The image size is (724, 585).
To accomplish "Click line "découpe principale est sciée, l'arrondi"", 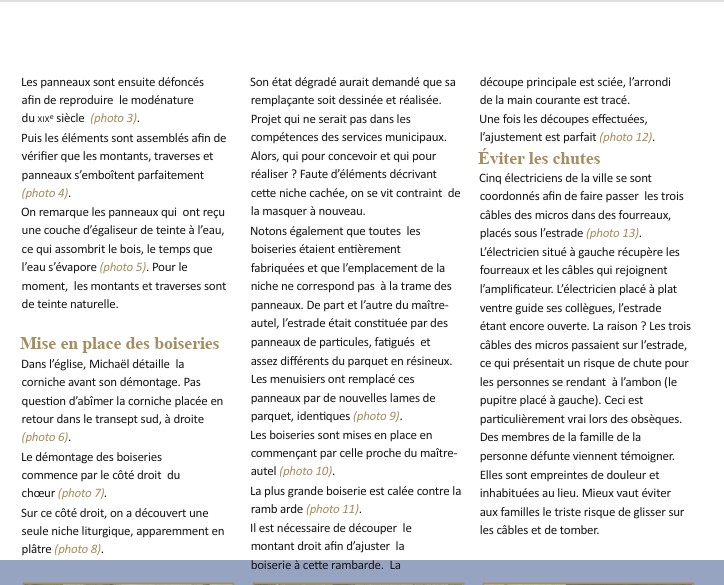I will tap(575, 82).
